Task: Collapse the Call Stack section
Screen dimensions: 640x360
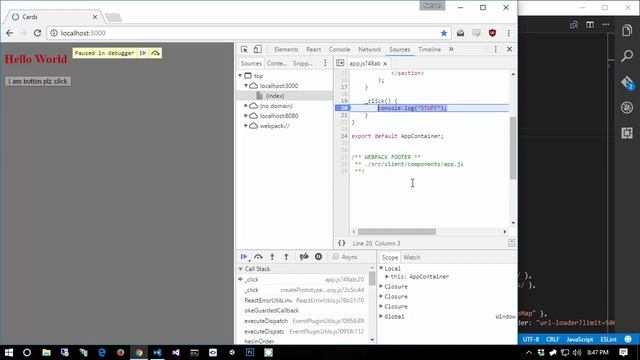Action: [x=240, y=269]
